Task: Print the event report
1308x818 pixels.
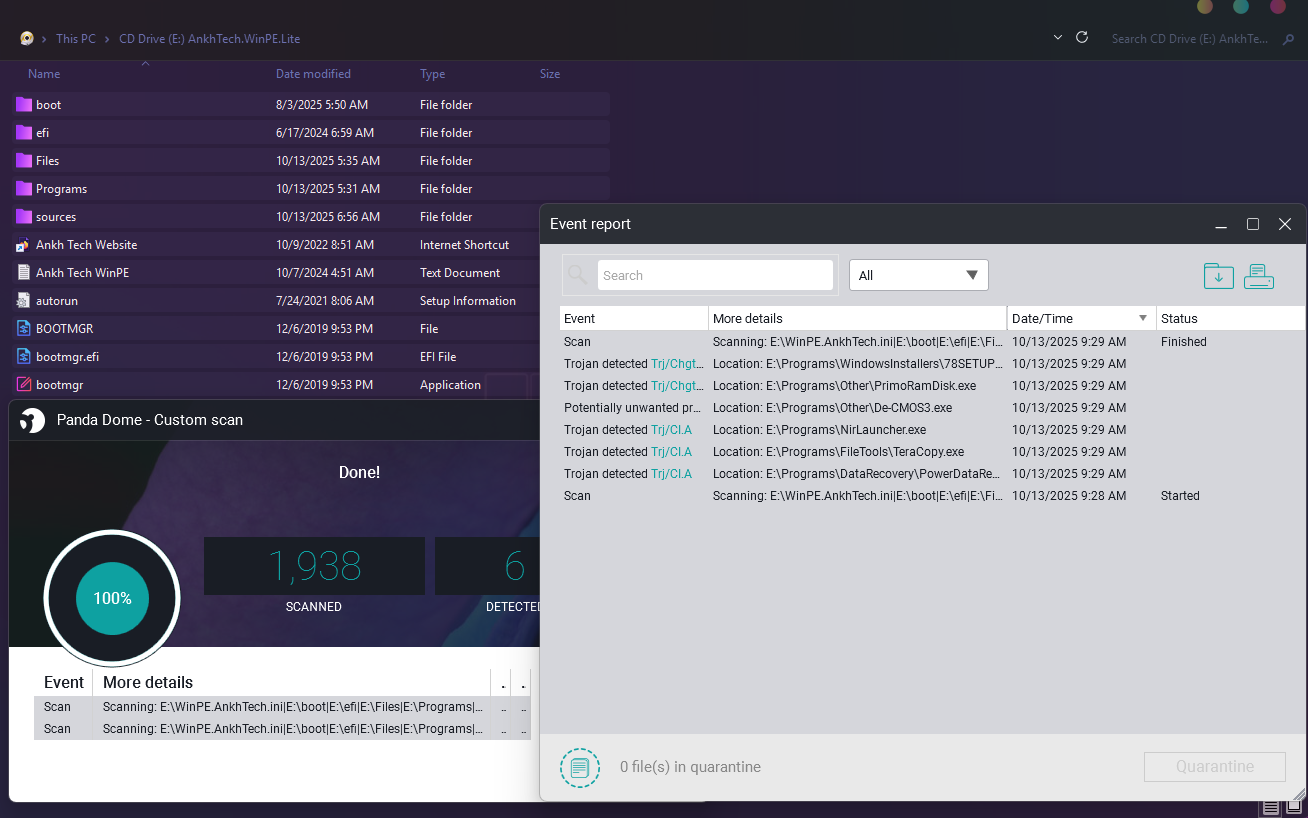Action: pyautogui.click(x=1259, y=275)
